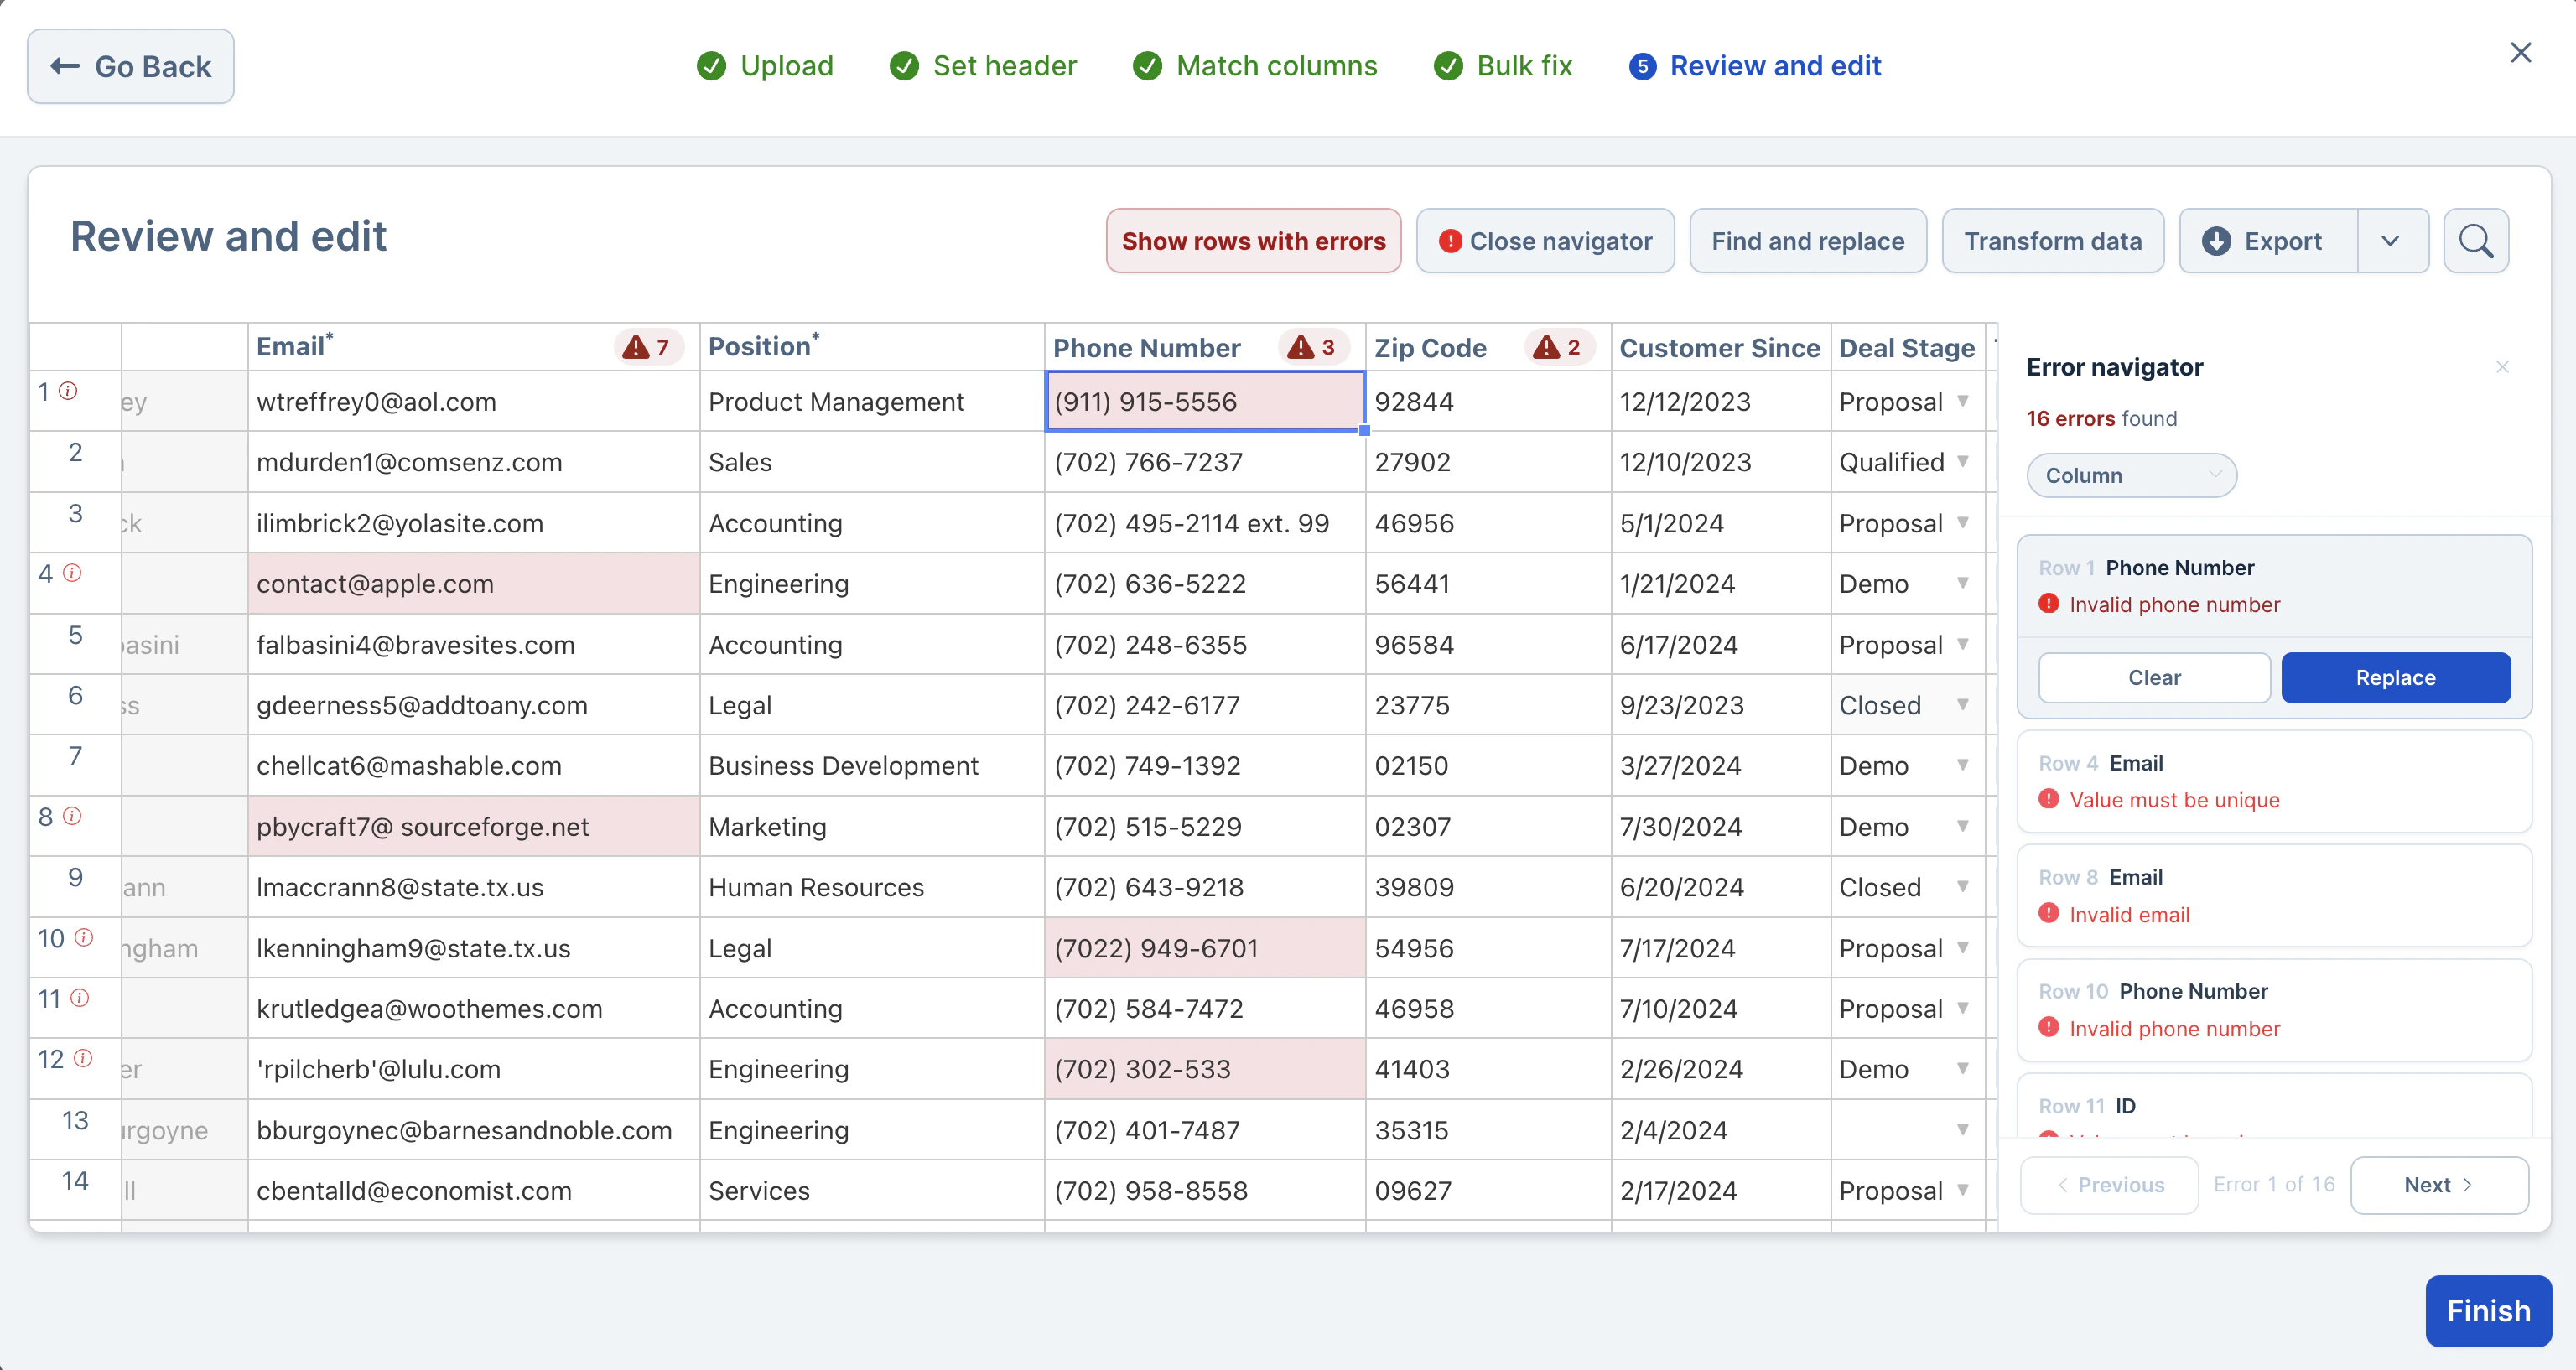Open row 4 Demo Deal Stage dropdown

[x=1962, y=583]
